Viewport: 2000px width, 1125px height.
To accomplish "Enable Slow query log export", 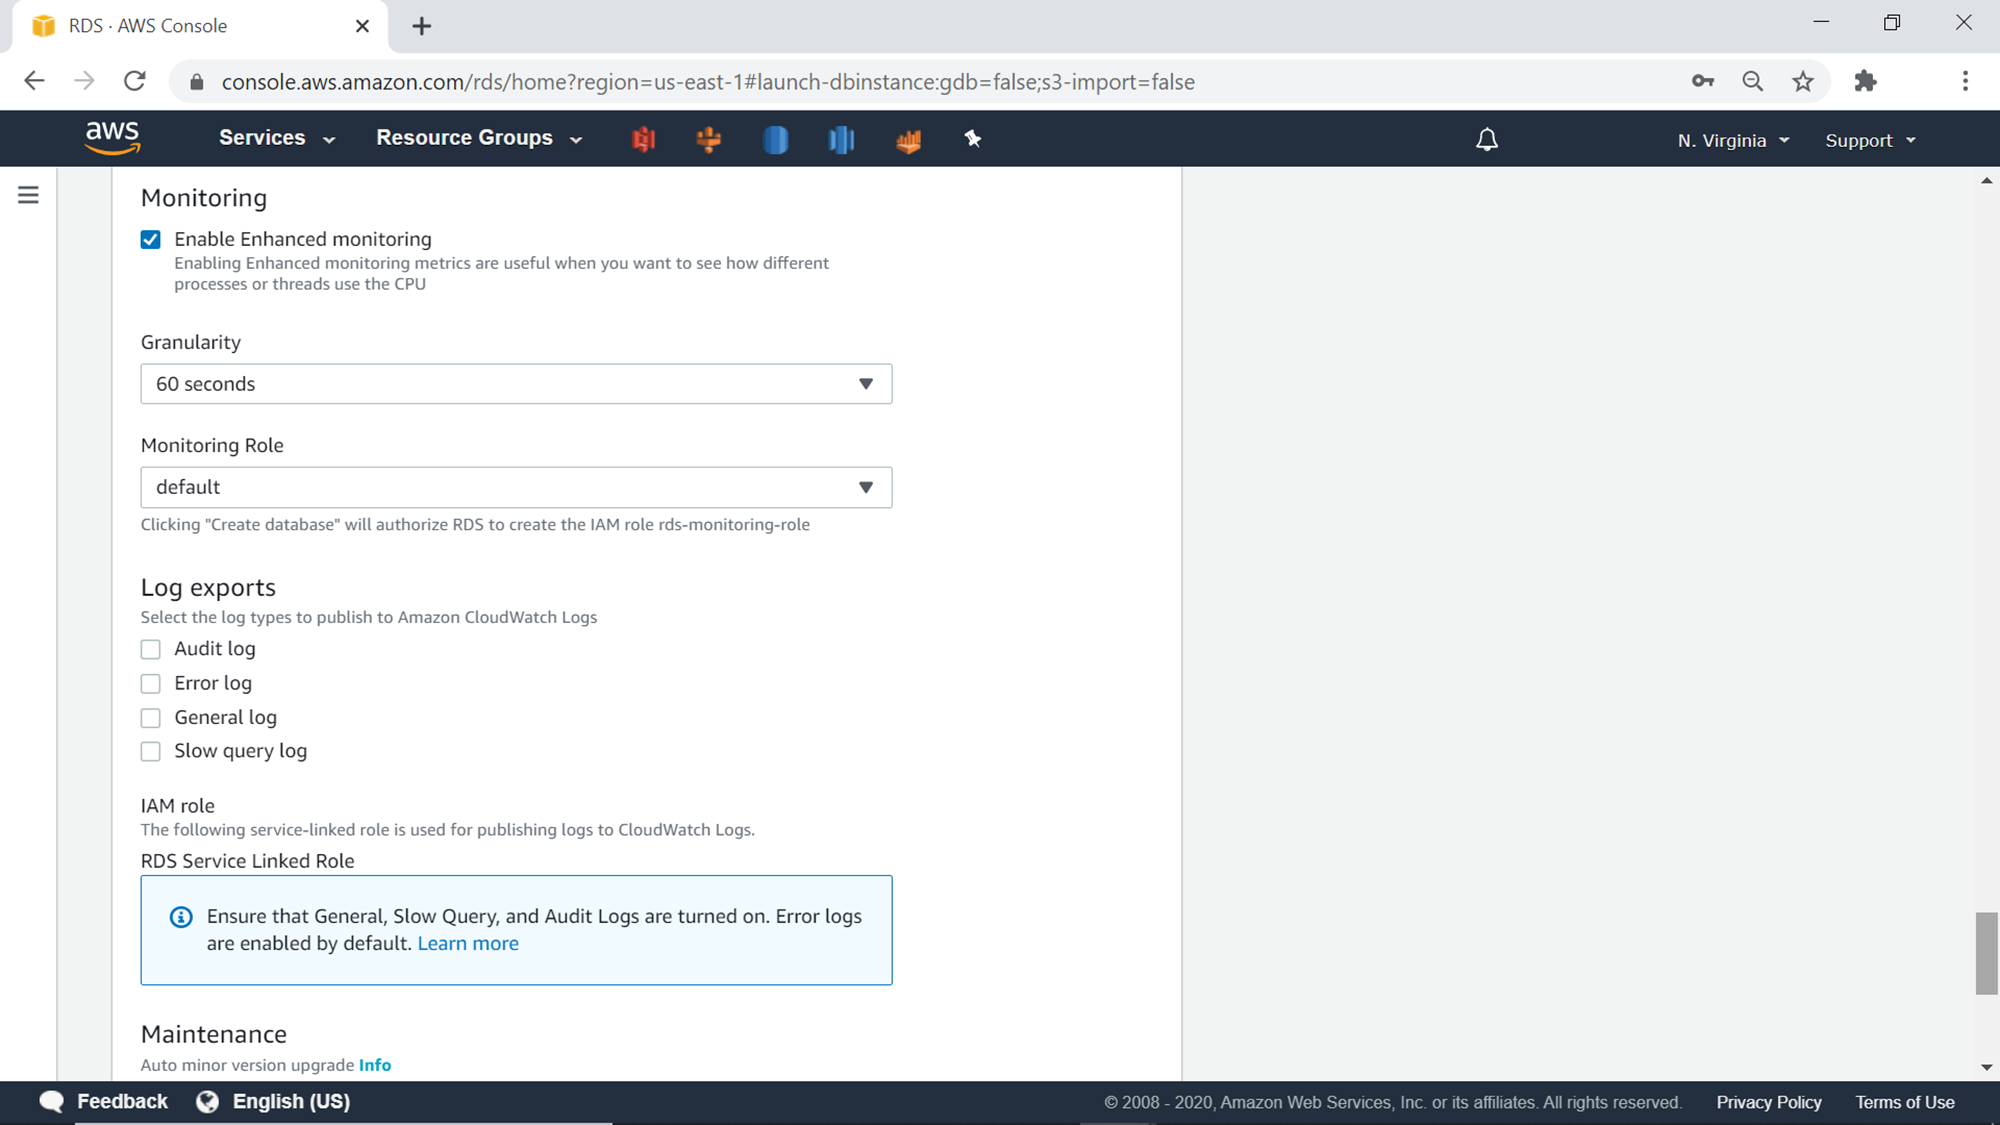I will (151, 752).
